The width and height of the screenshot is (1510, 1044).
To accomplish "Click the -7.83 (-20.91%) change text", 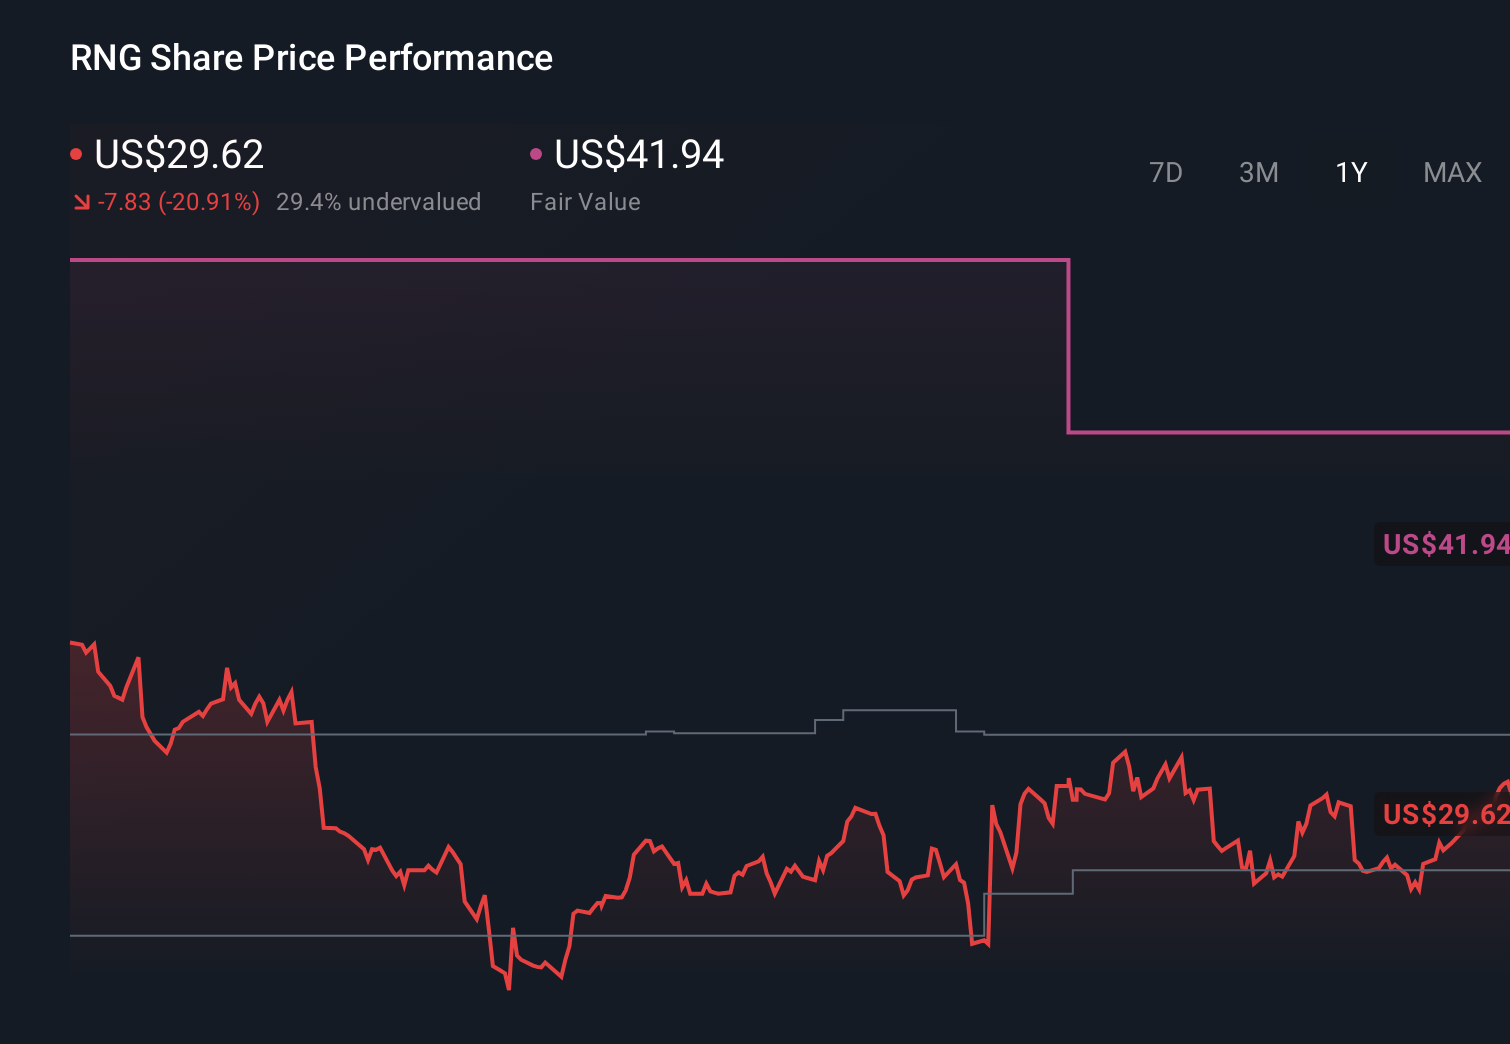I will 178,202.
